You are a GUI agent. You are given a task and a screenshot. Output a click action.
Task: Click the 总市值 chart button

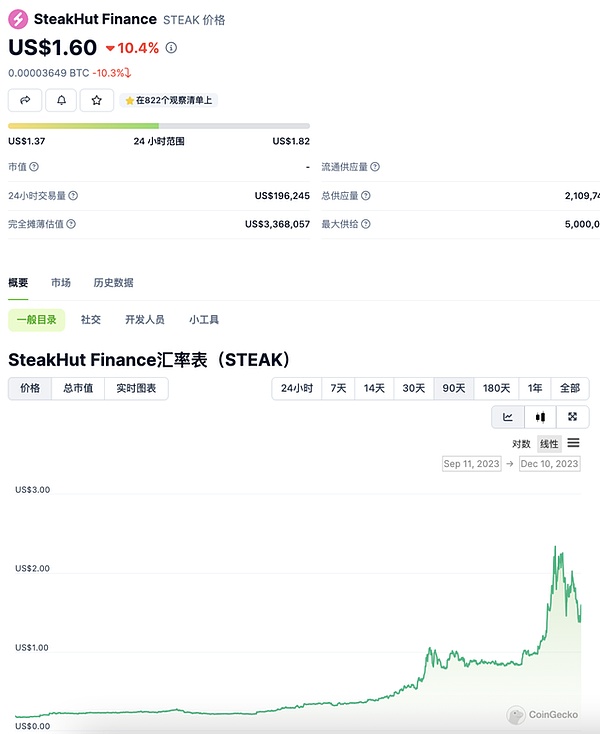pos(78,388)
